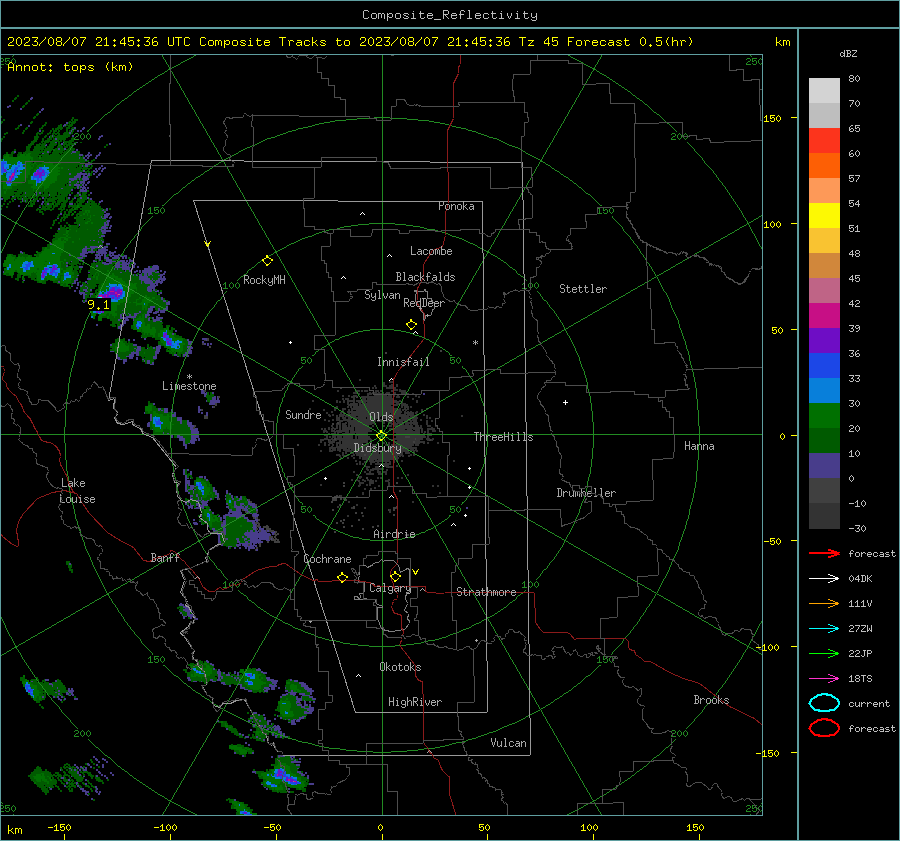900x841 pixels.
Task: Click the yellow diamond marker below Cochrane
Action: [x=342, y=577]
